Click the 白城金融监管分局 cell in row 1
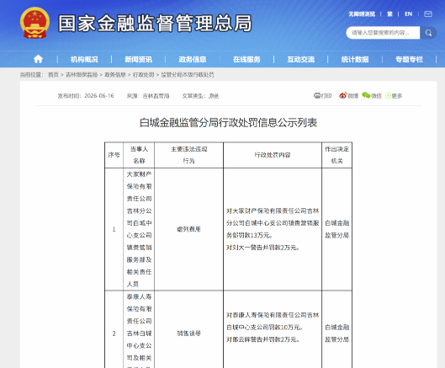The width and height of the screenshot is (445, 368). 337,229
